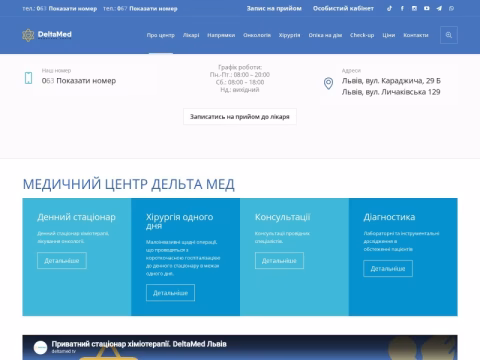Open address Львів, вул. Караджича, 29 Б
The width and height of the screenshot is (480, 360).
coord(391,81)
